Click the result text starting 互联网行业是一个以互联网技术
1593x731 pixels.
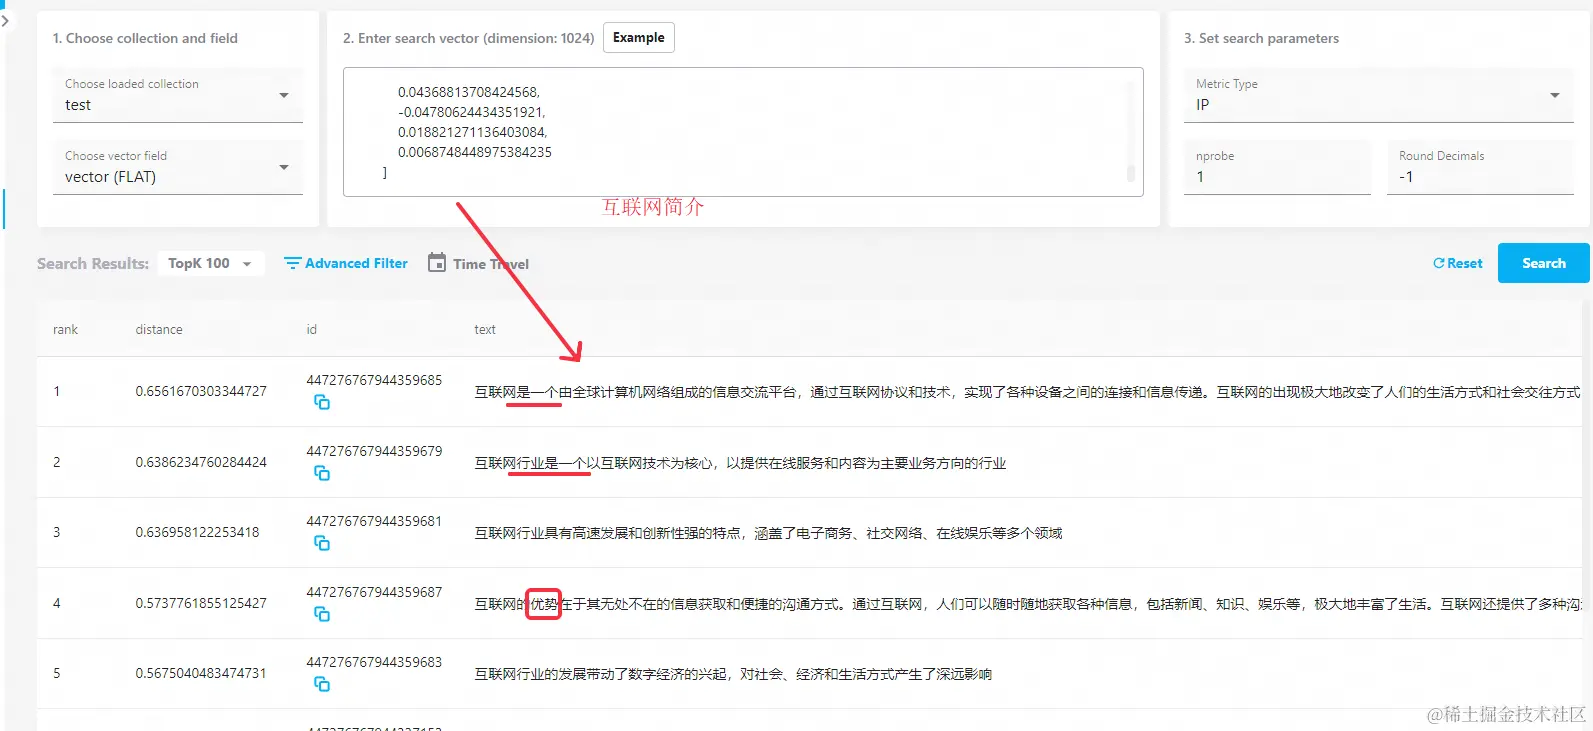coord(740,463)
